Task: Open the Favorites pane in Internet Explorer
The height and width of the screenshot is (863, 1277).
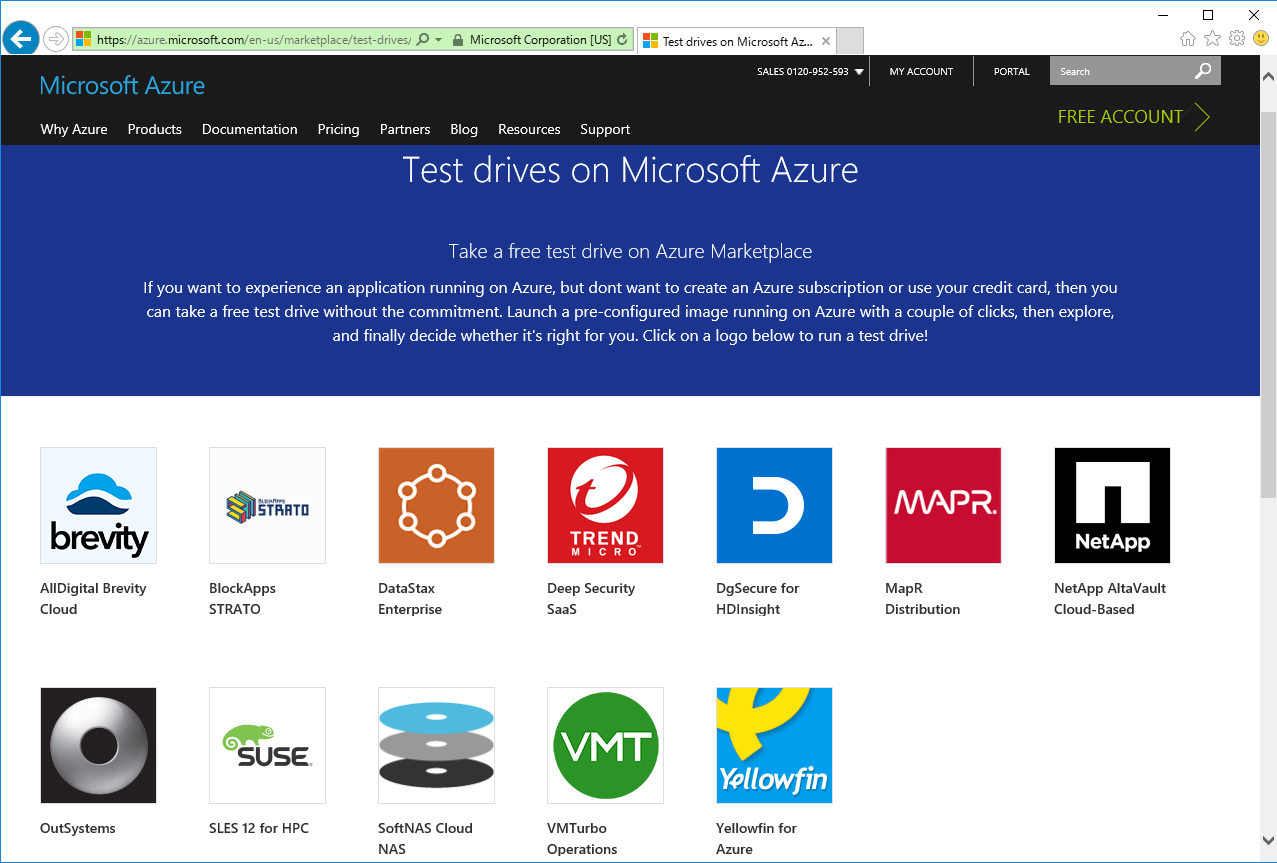Action: tap(1211, 39)
